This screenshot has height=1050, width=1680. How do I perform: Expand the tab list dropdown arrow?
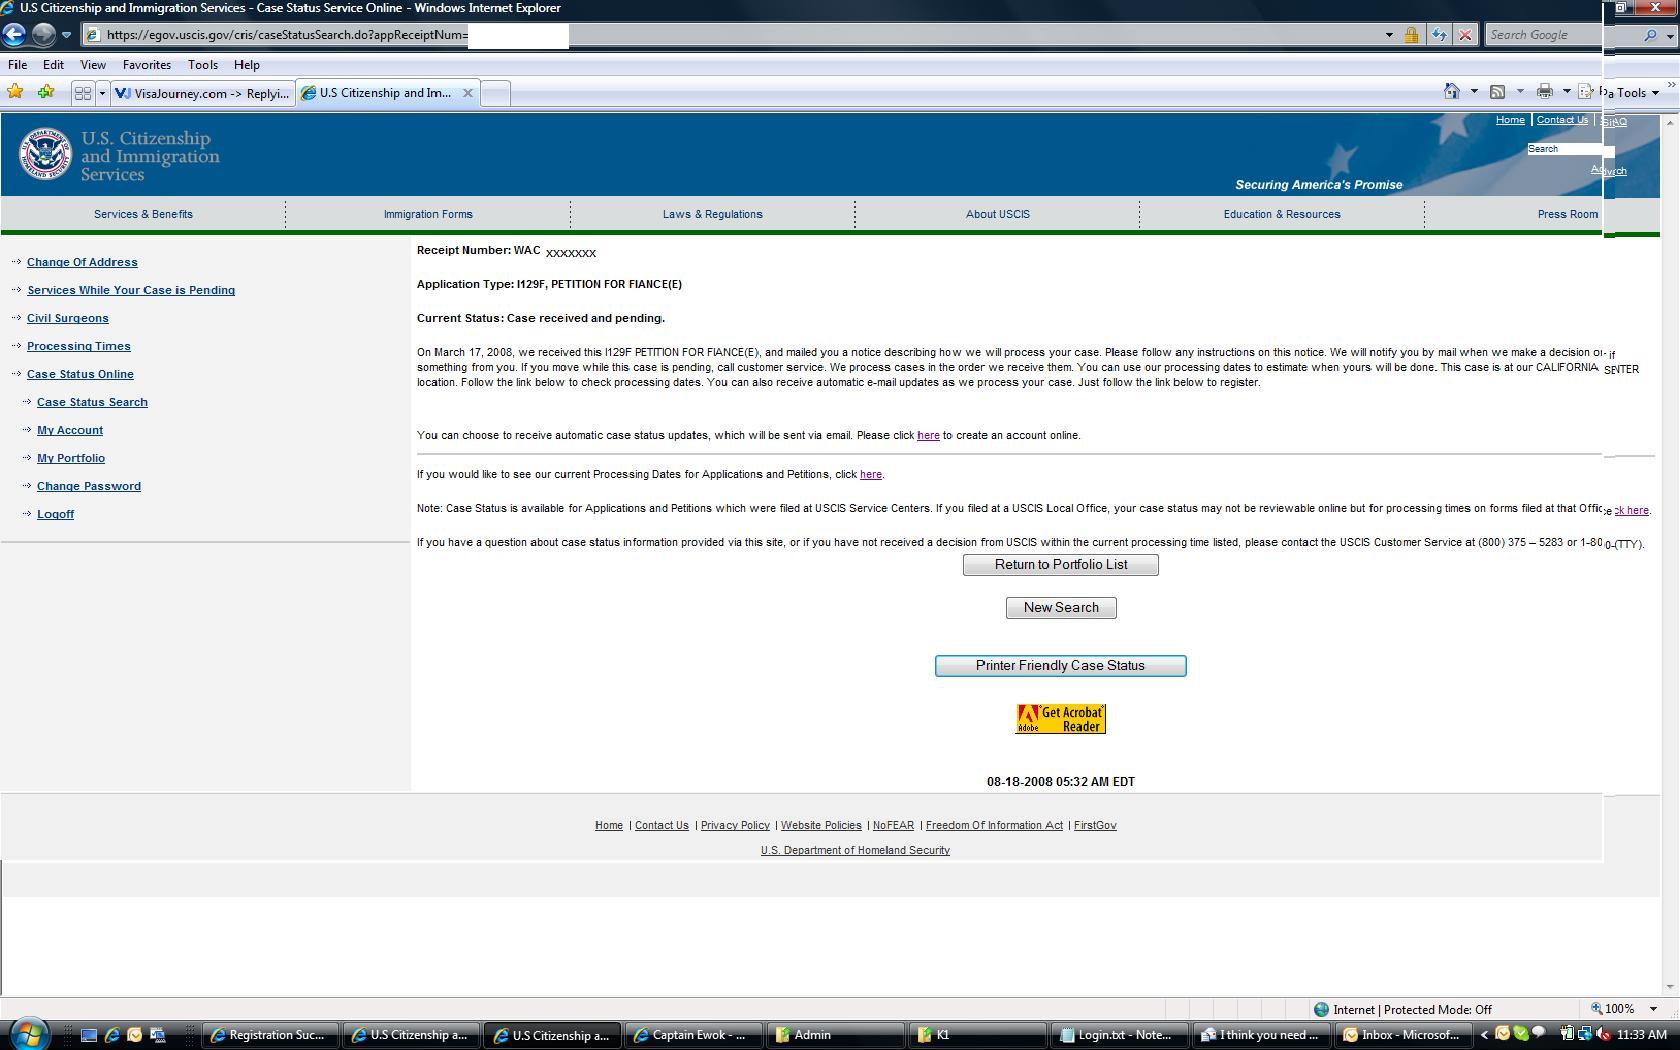pyautogui.click(x=101, y=93)
